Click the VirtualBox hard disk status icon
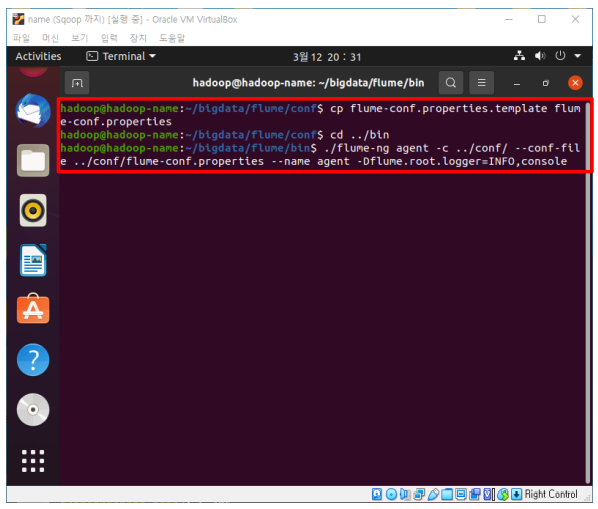Image resolution: width=598 pixels, height=509 pixels. point(377,494)
